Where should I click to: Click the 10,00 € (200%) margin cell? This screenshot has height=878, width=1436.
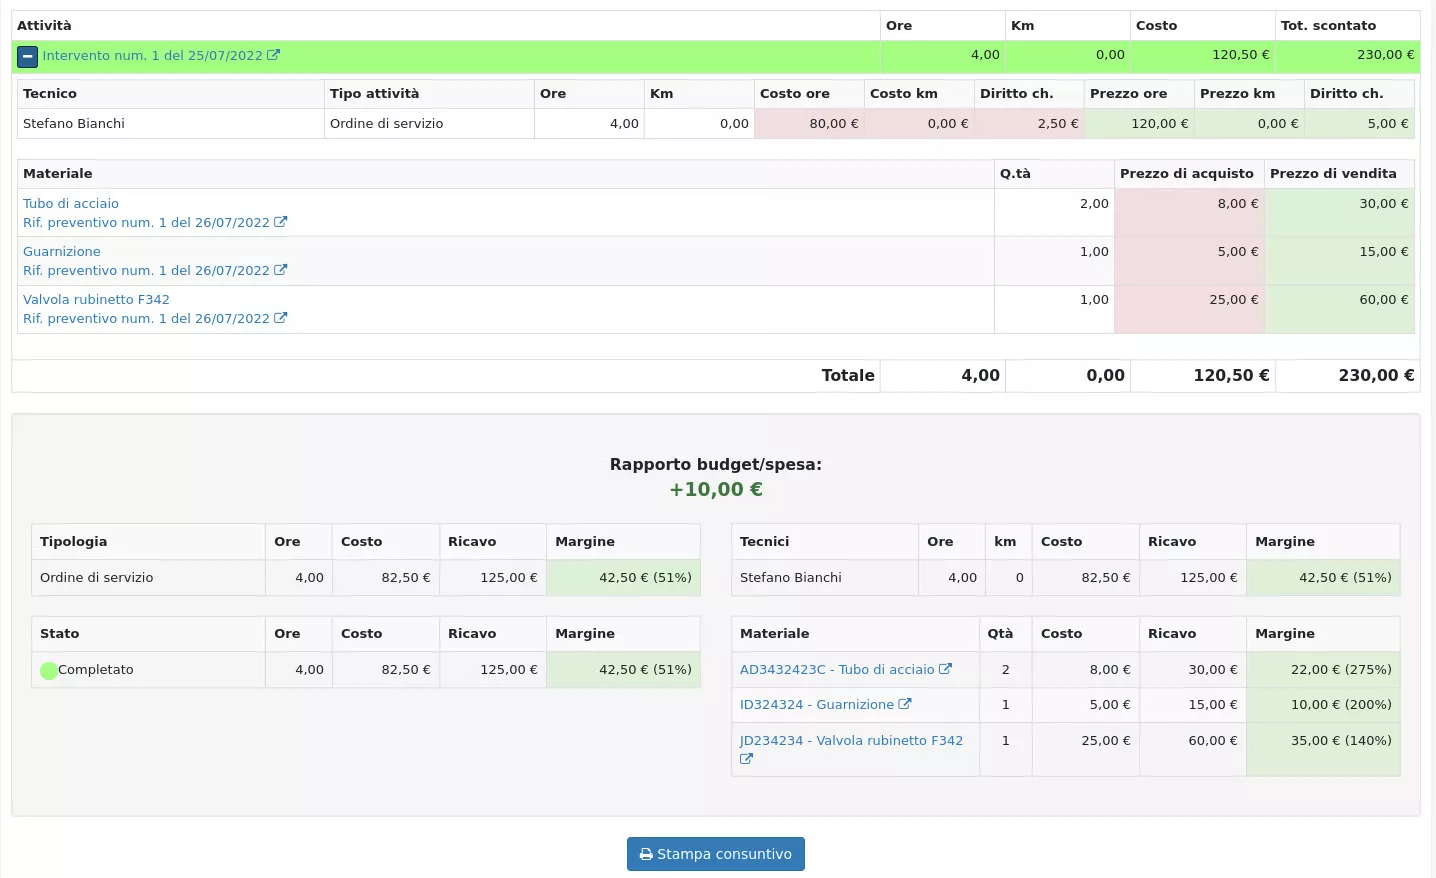tap(1323, 705)
